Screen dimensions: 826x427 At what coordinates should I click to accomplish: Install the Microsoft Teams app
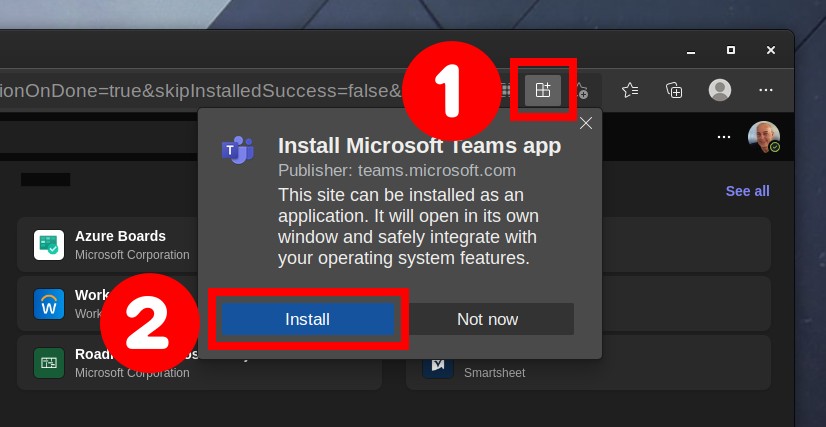click(308, 319)
